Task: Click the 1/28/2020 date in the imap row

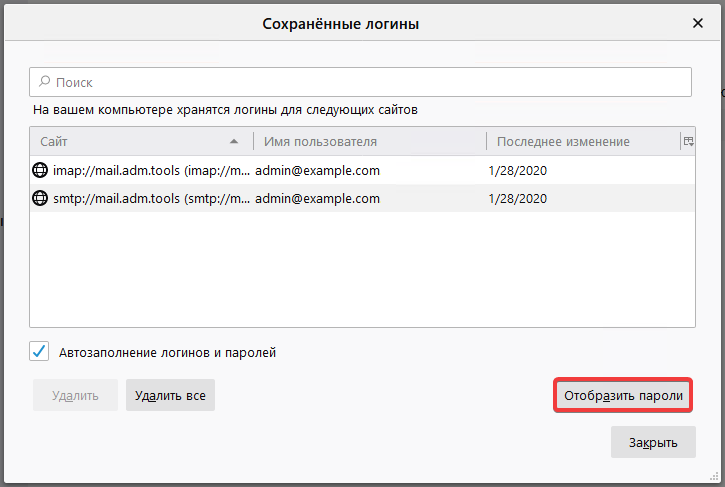Action: tap(518, 170)
